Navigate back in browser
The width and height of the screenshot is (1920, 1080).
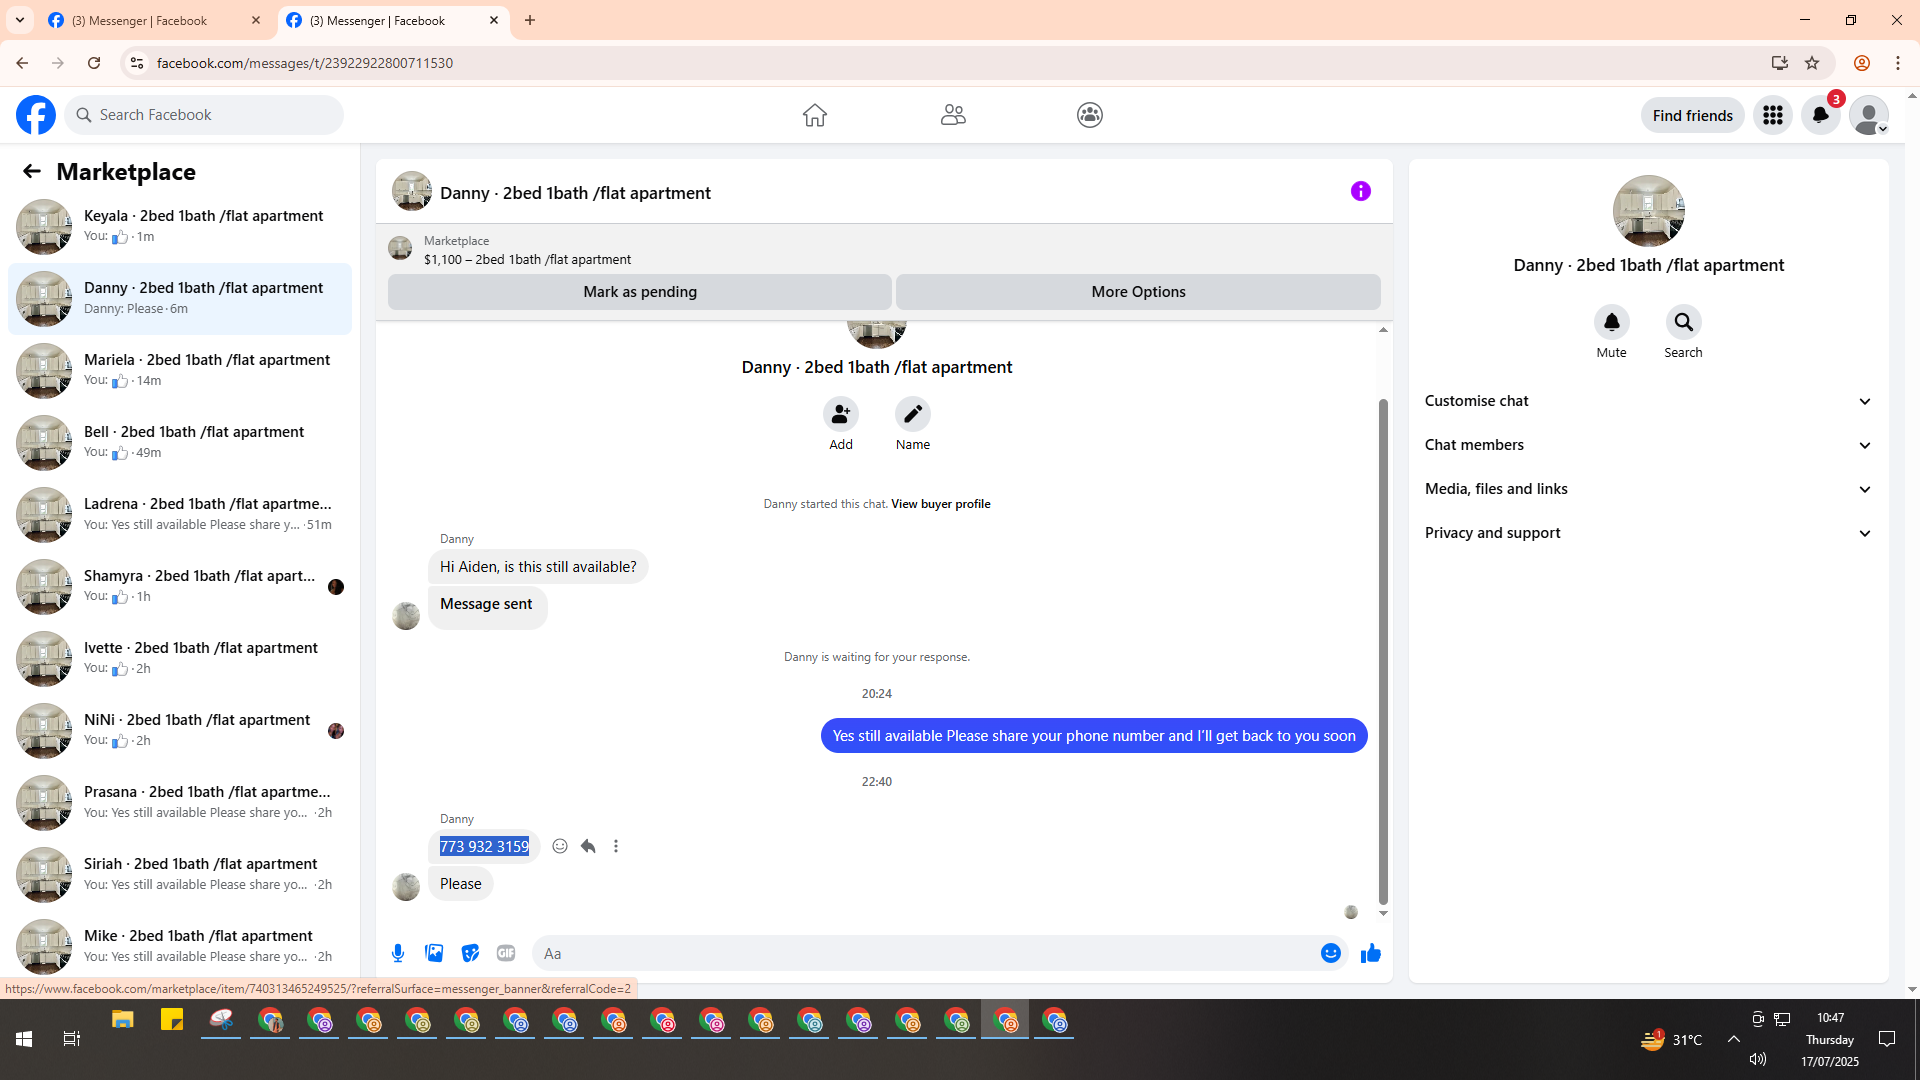point(22,63)
